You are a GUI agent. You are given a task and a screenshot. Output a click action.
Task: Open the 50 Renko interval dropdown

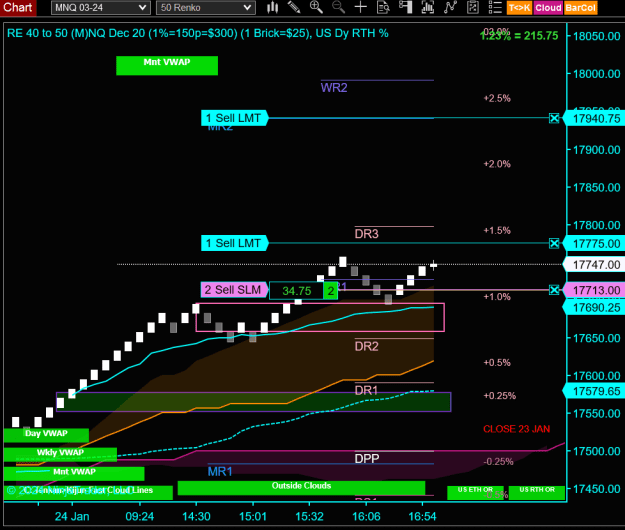tap(206, 8)
